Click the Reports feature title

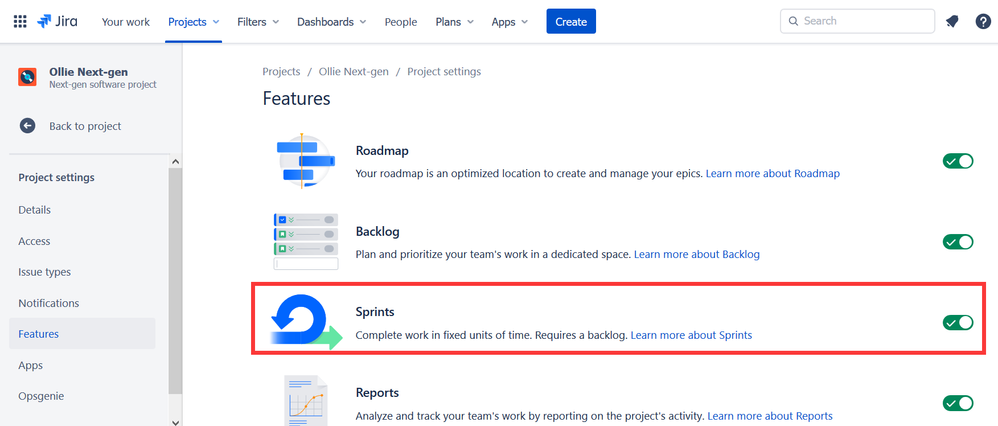377,393
